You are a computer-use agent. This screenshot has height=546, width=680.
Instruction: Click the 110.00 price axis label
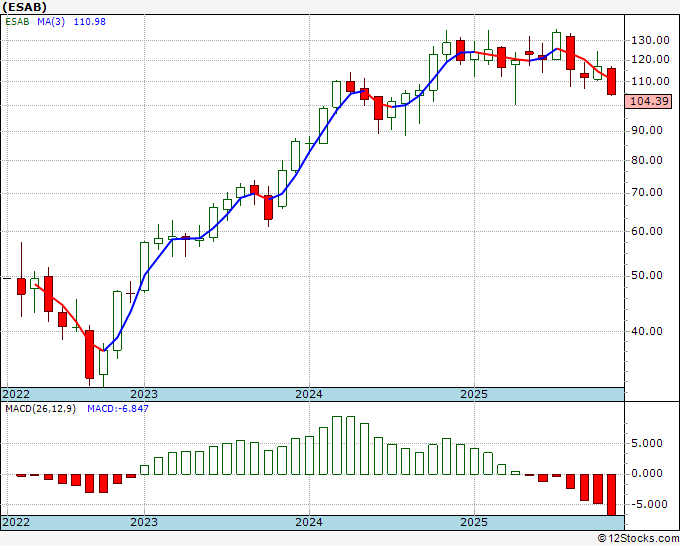(650, 81)
